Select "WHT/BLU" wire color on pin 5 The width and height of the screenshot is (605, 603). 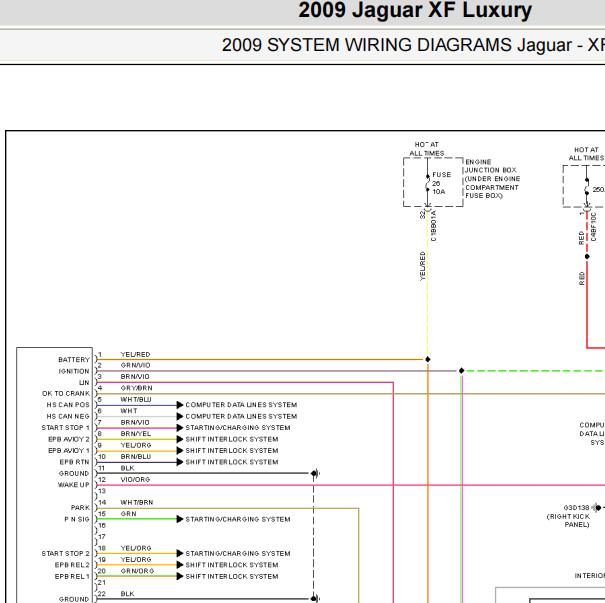click(x=136, y=399)
